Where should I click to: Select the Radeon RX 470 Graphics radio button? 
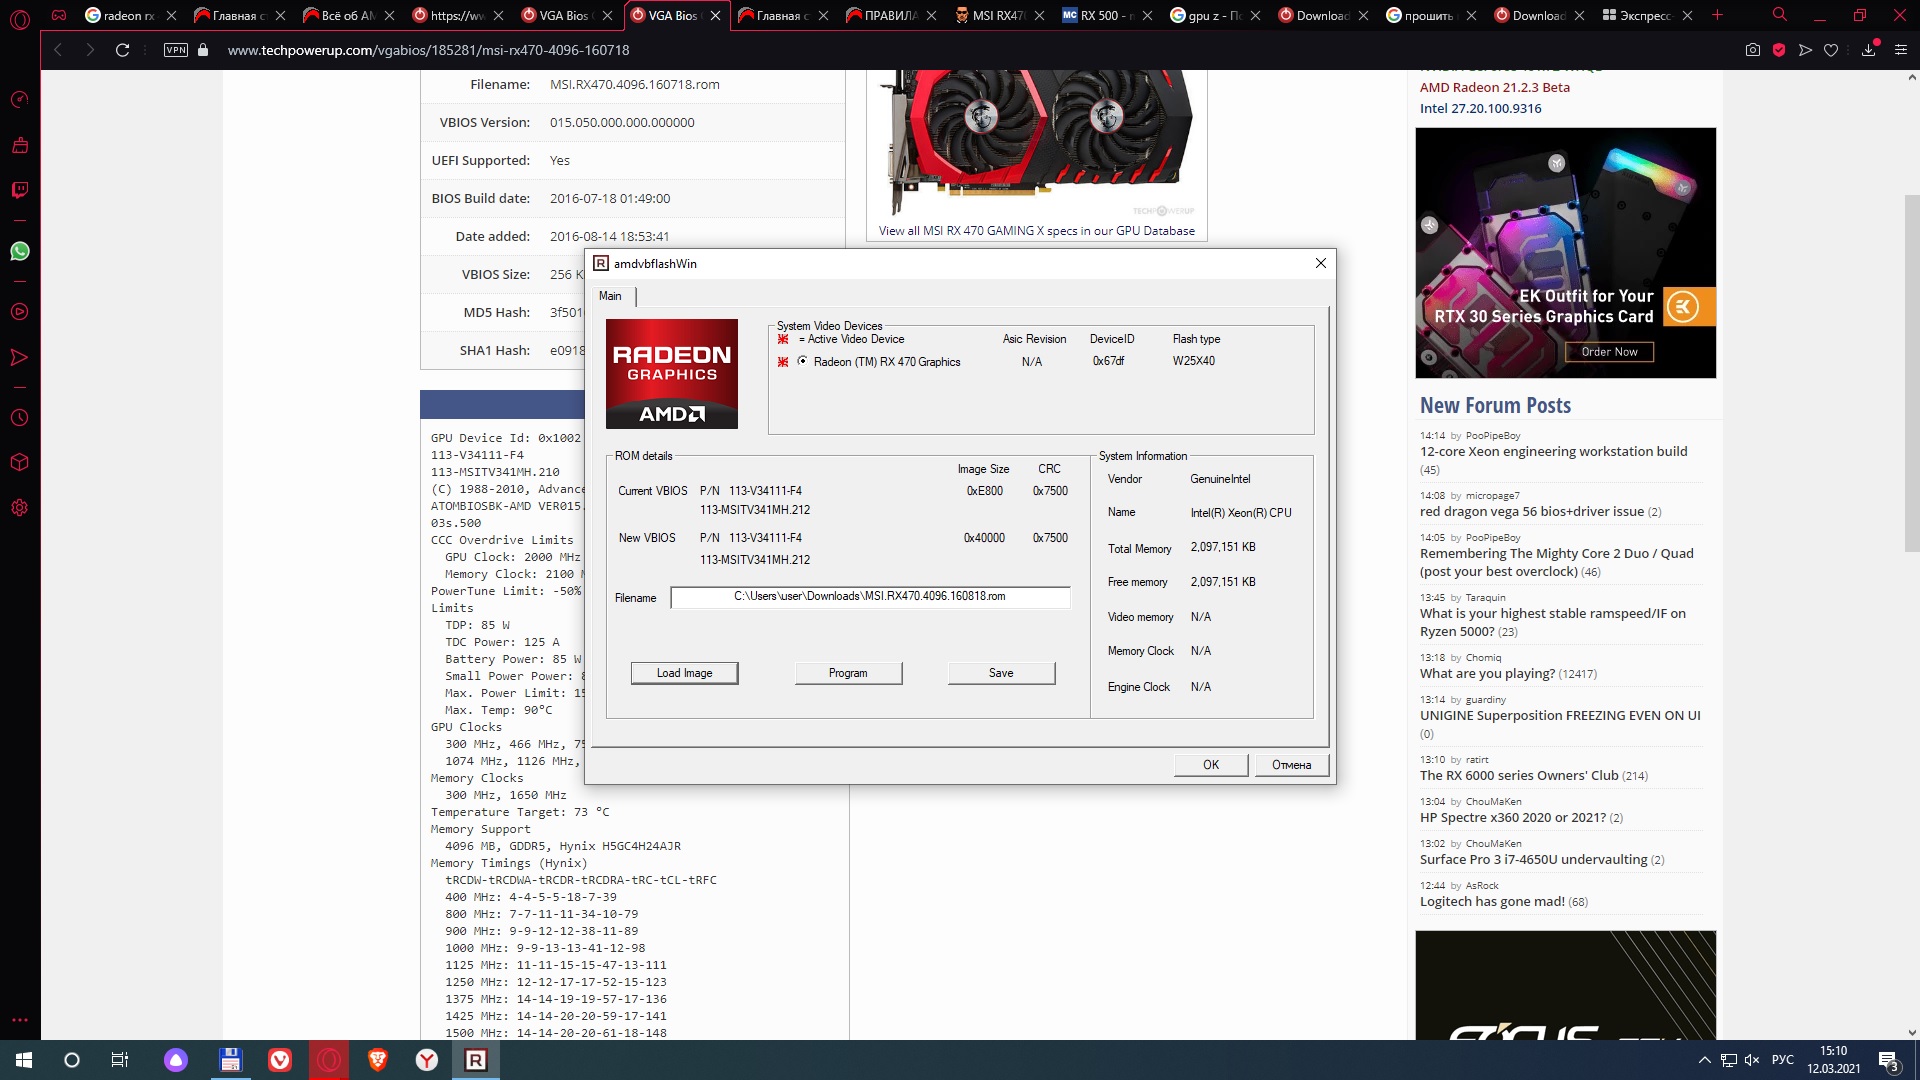[x=802, y=361]
